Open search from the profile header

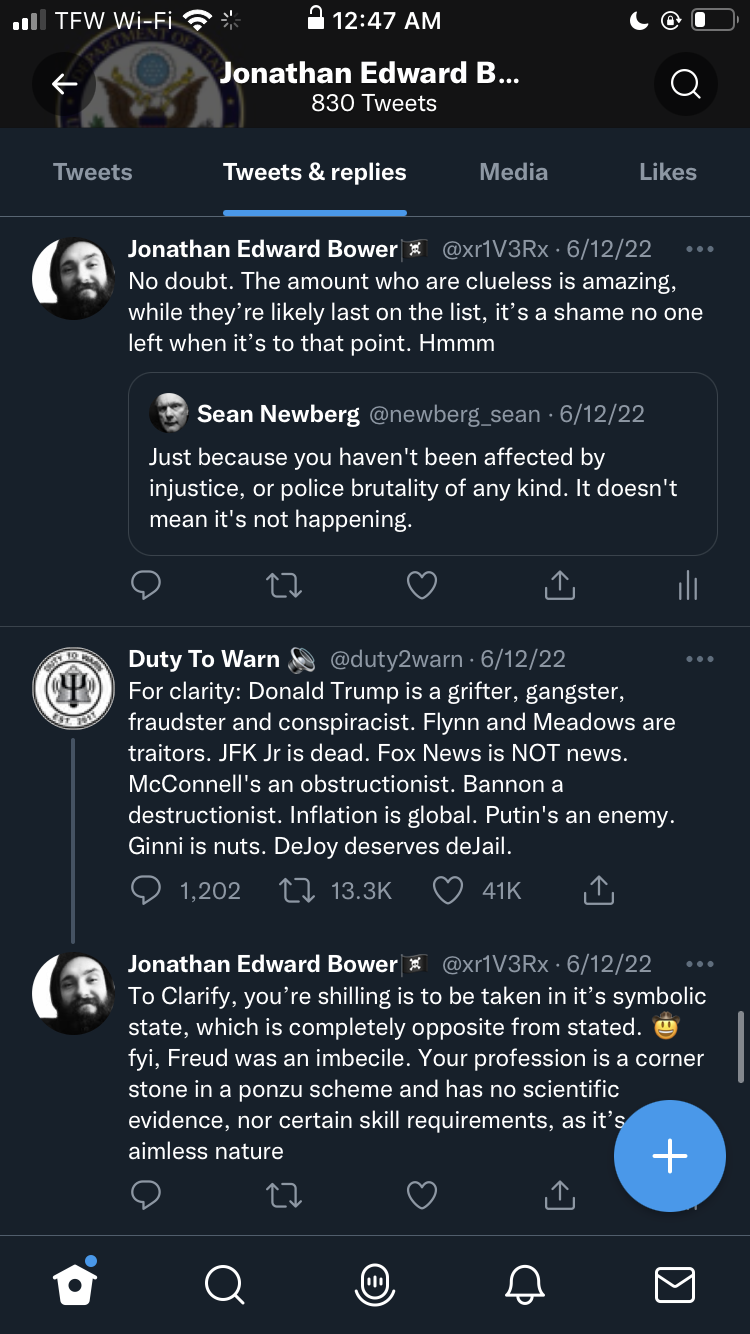click(685, 85)
